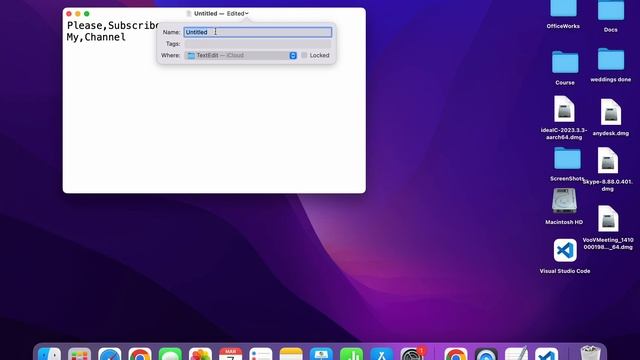Launch the Chrome icon beside Safari in Dock
Screen dimensions: 640x360
(140, 353)
